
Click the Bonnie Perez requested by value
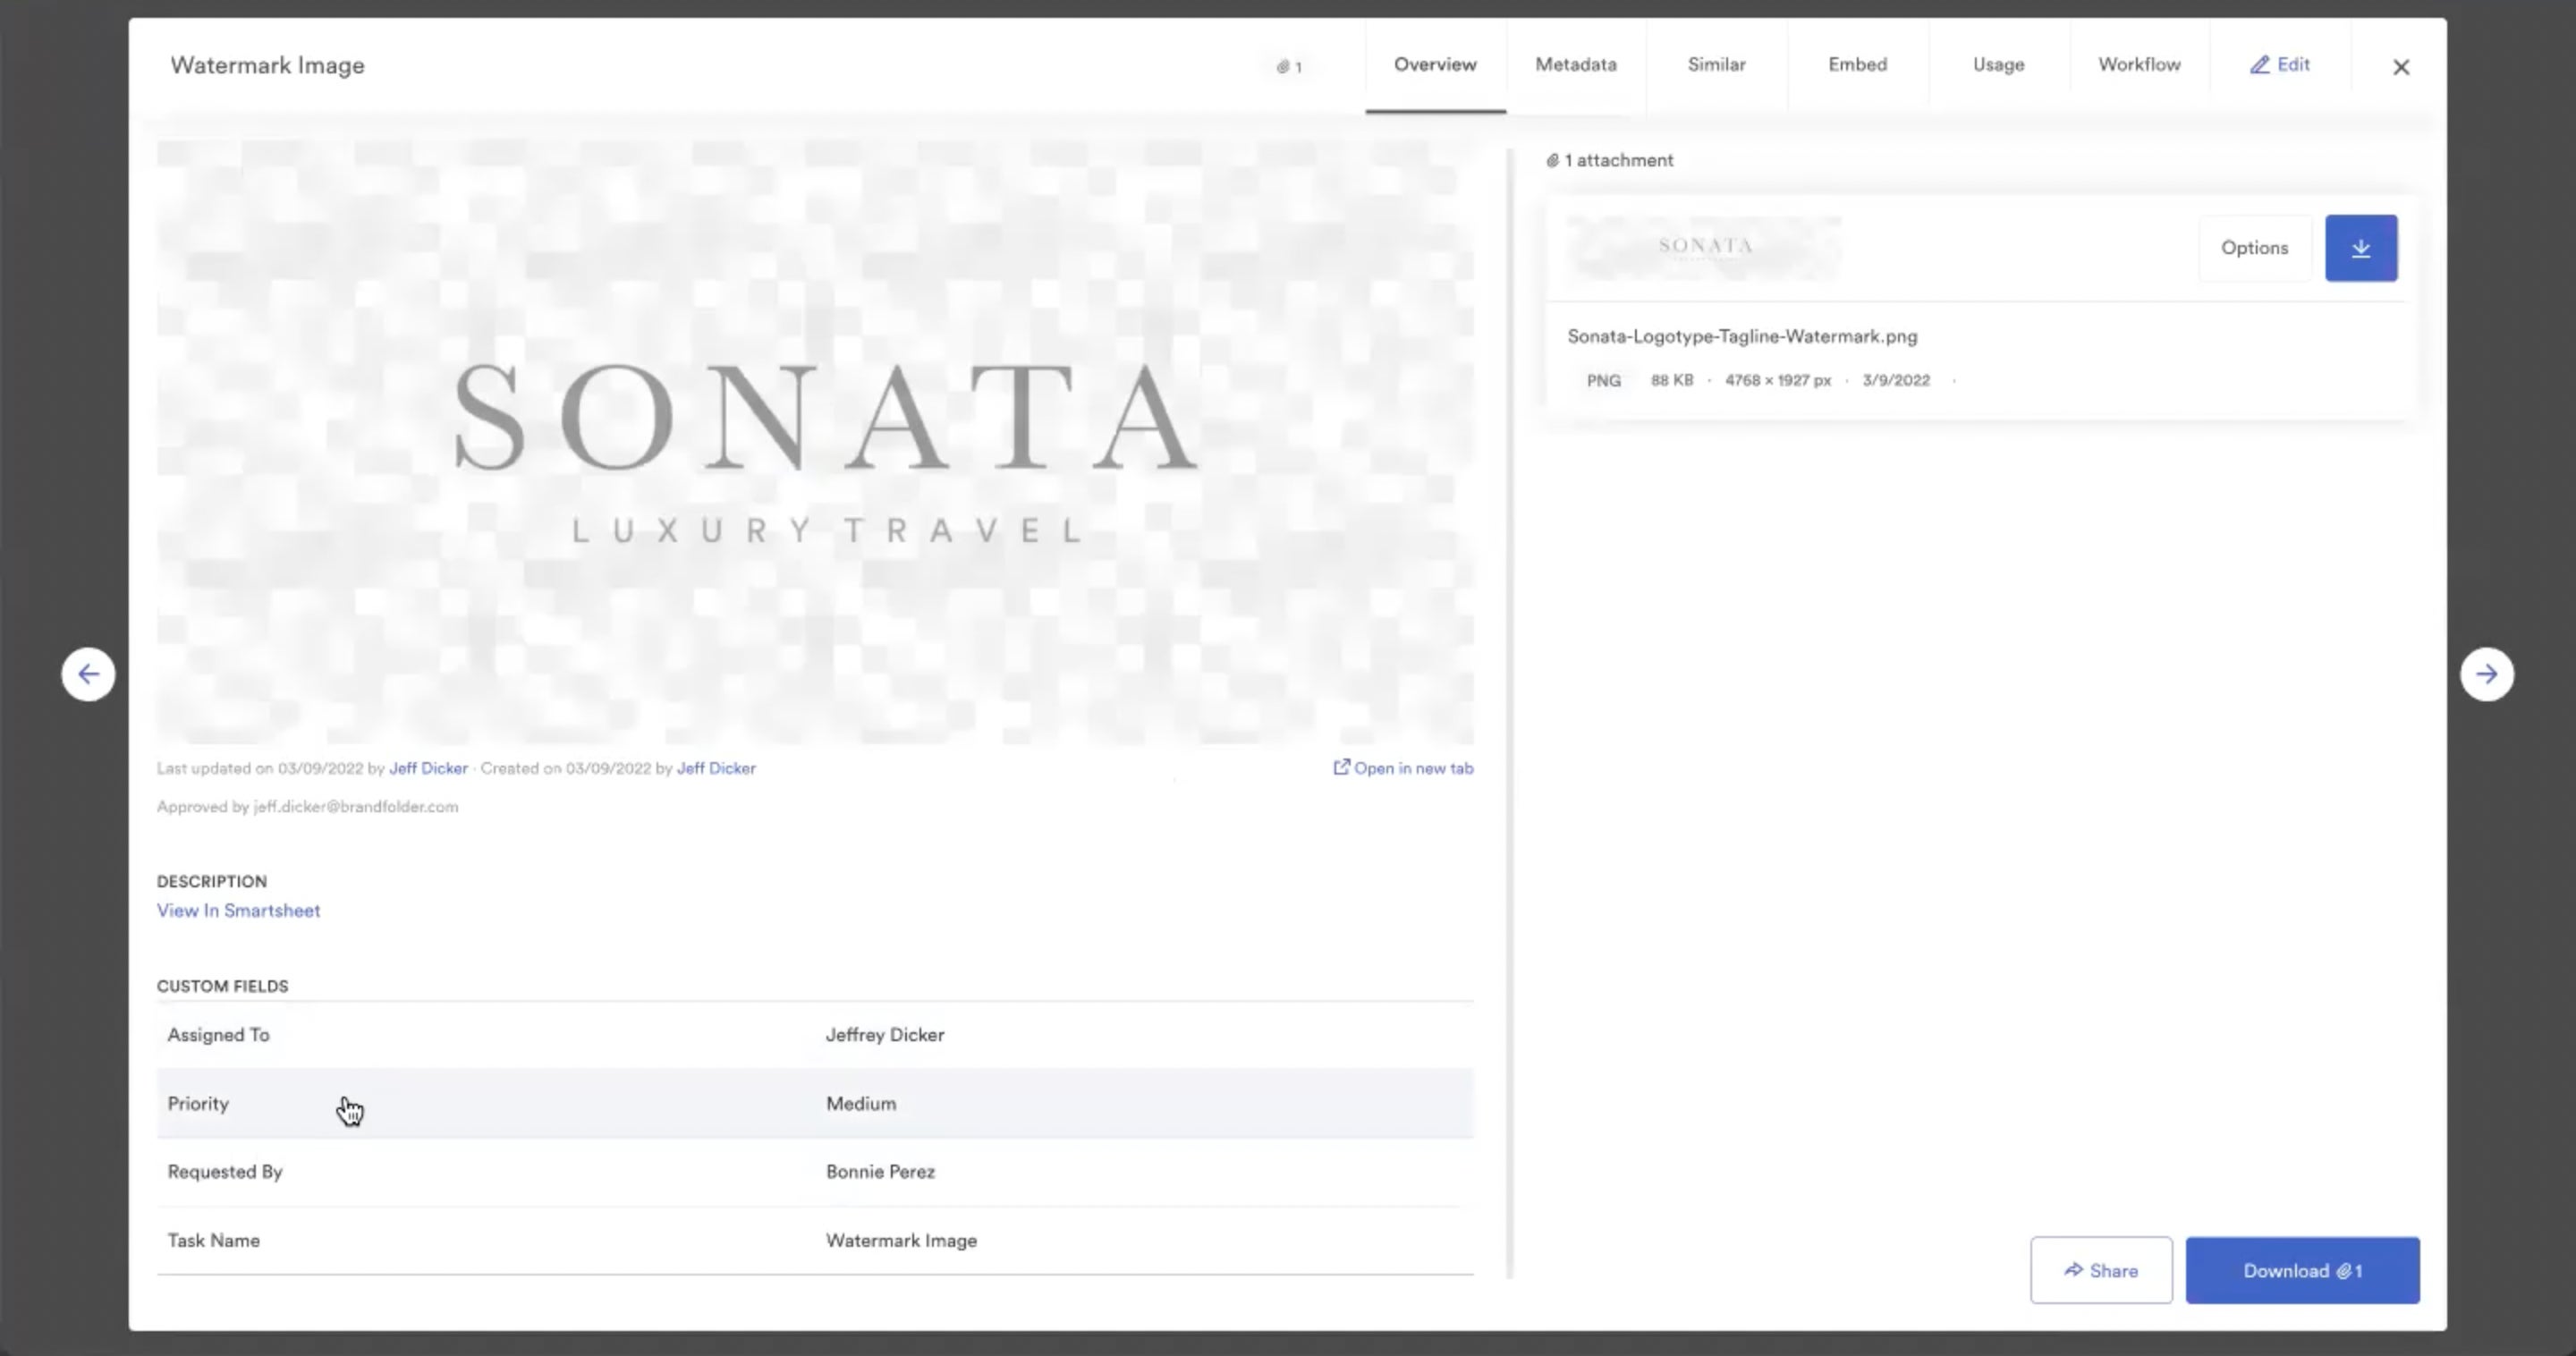(880, 1172)
